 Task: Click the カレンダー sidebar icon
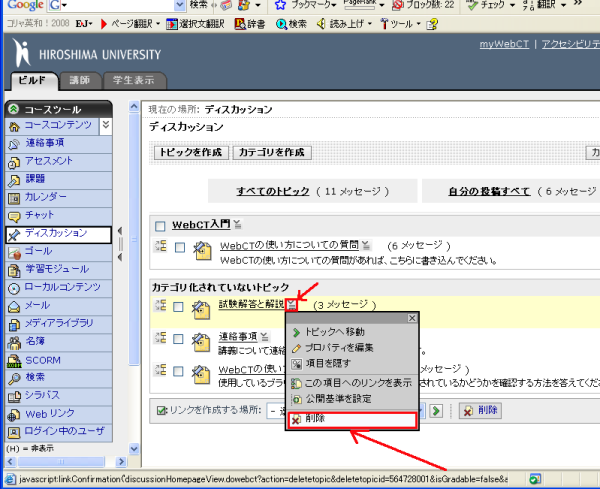coord(14,198)
